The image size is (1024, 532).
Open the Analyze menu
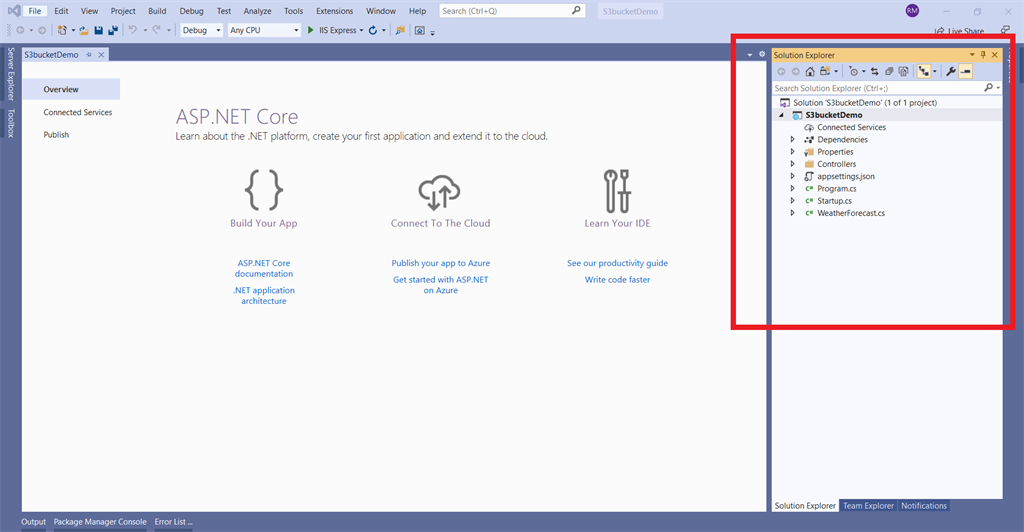pos(257,10)
